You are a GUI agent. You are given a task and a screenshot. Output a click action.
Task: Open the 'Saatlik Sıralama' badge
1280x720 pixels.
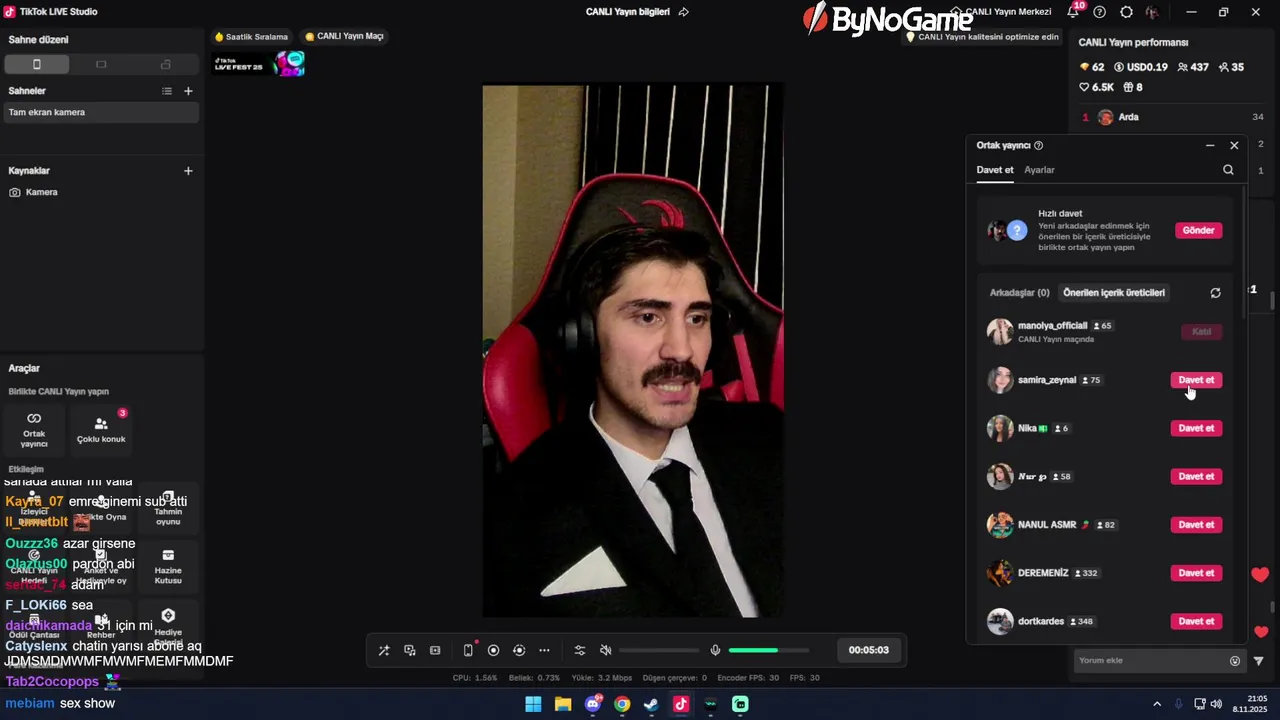coord(251,37)
